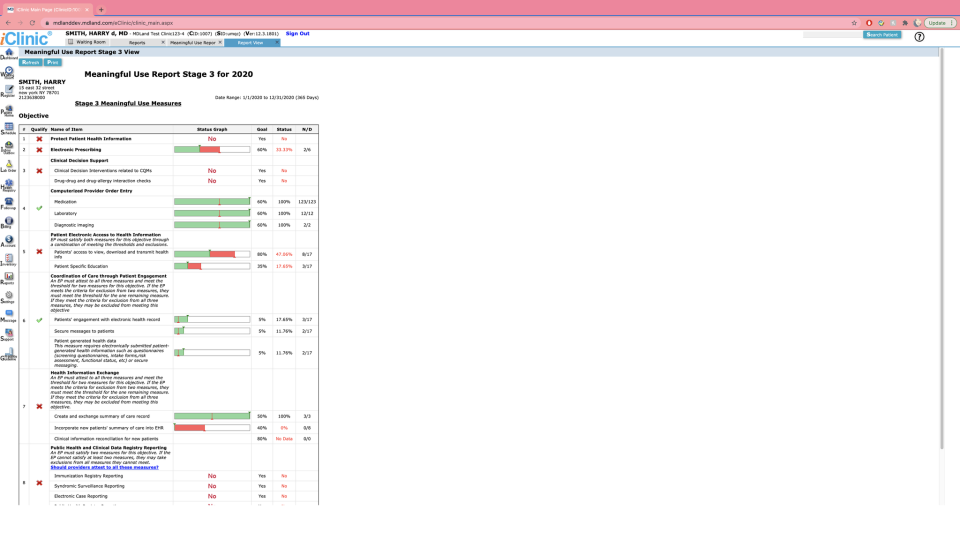Open the Followup telephone icon
Viewport: 960px width, 540px height.
(x=9, y=203)
